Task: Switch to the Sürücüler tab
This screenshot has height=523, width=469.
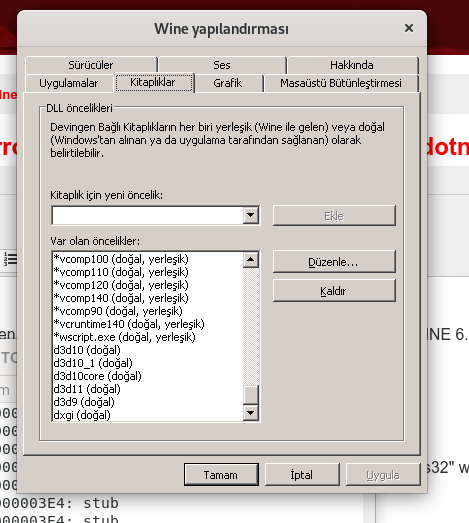Action: [91, 65]
